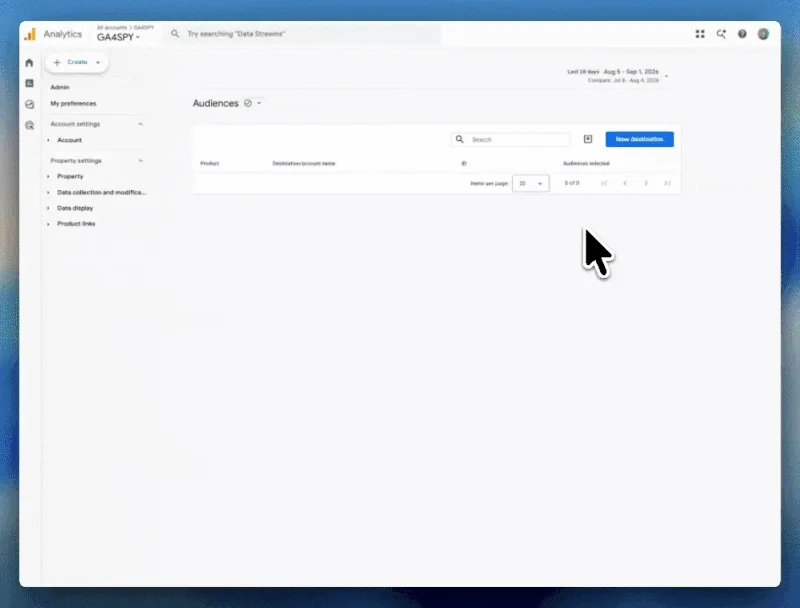The width and height of the screenshot is (800, 608).
Task: Open the profile avatar menu
Action: pyautogui.click(x=763, y=34)
